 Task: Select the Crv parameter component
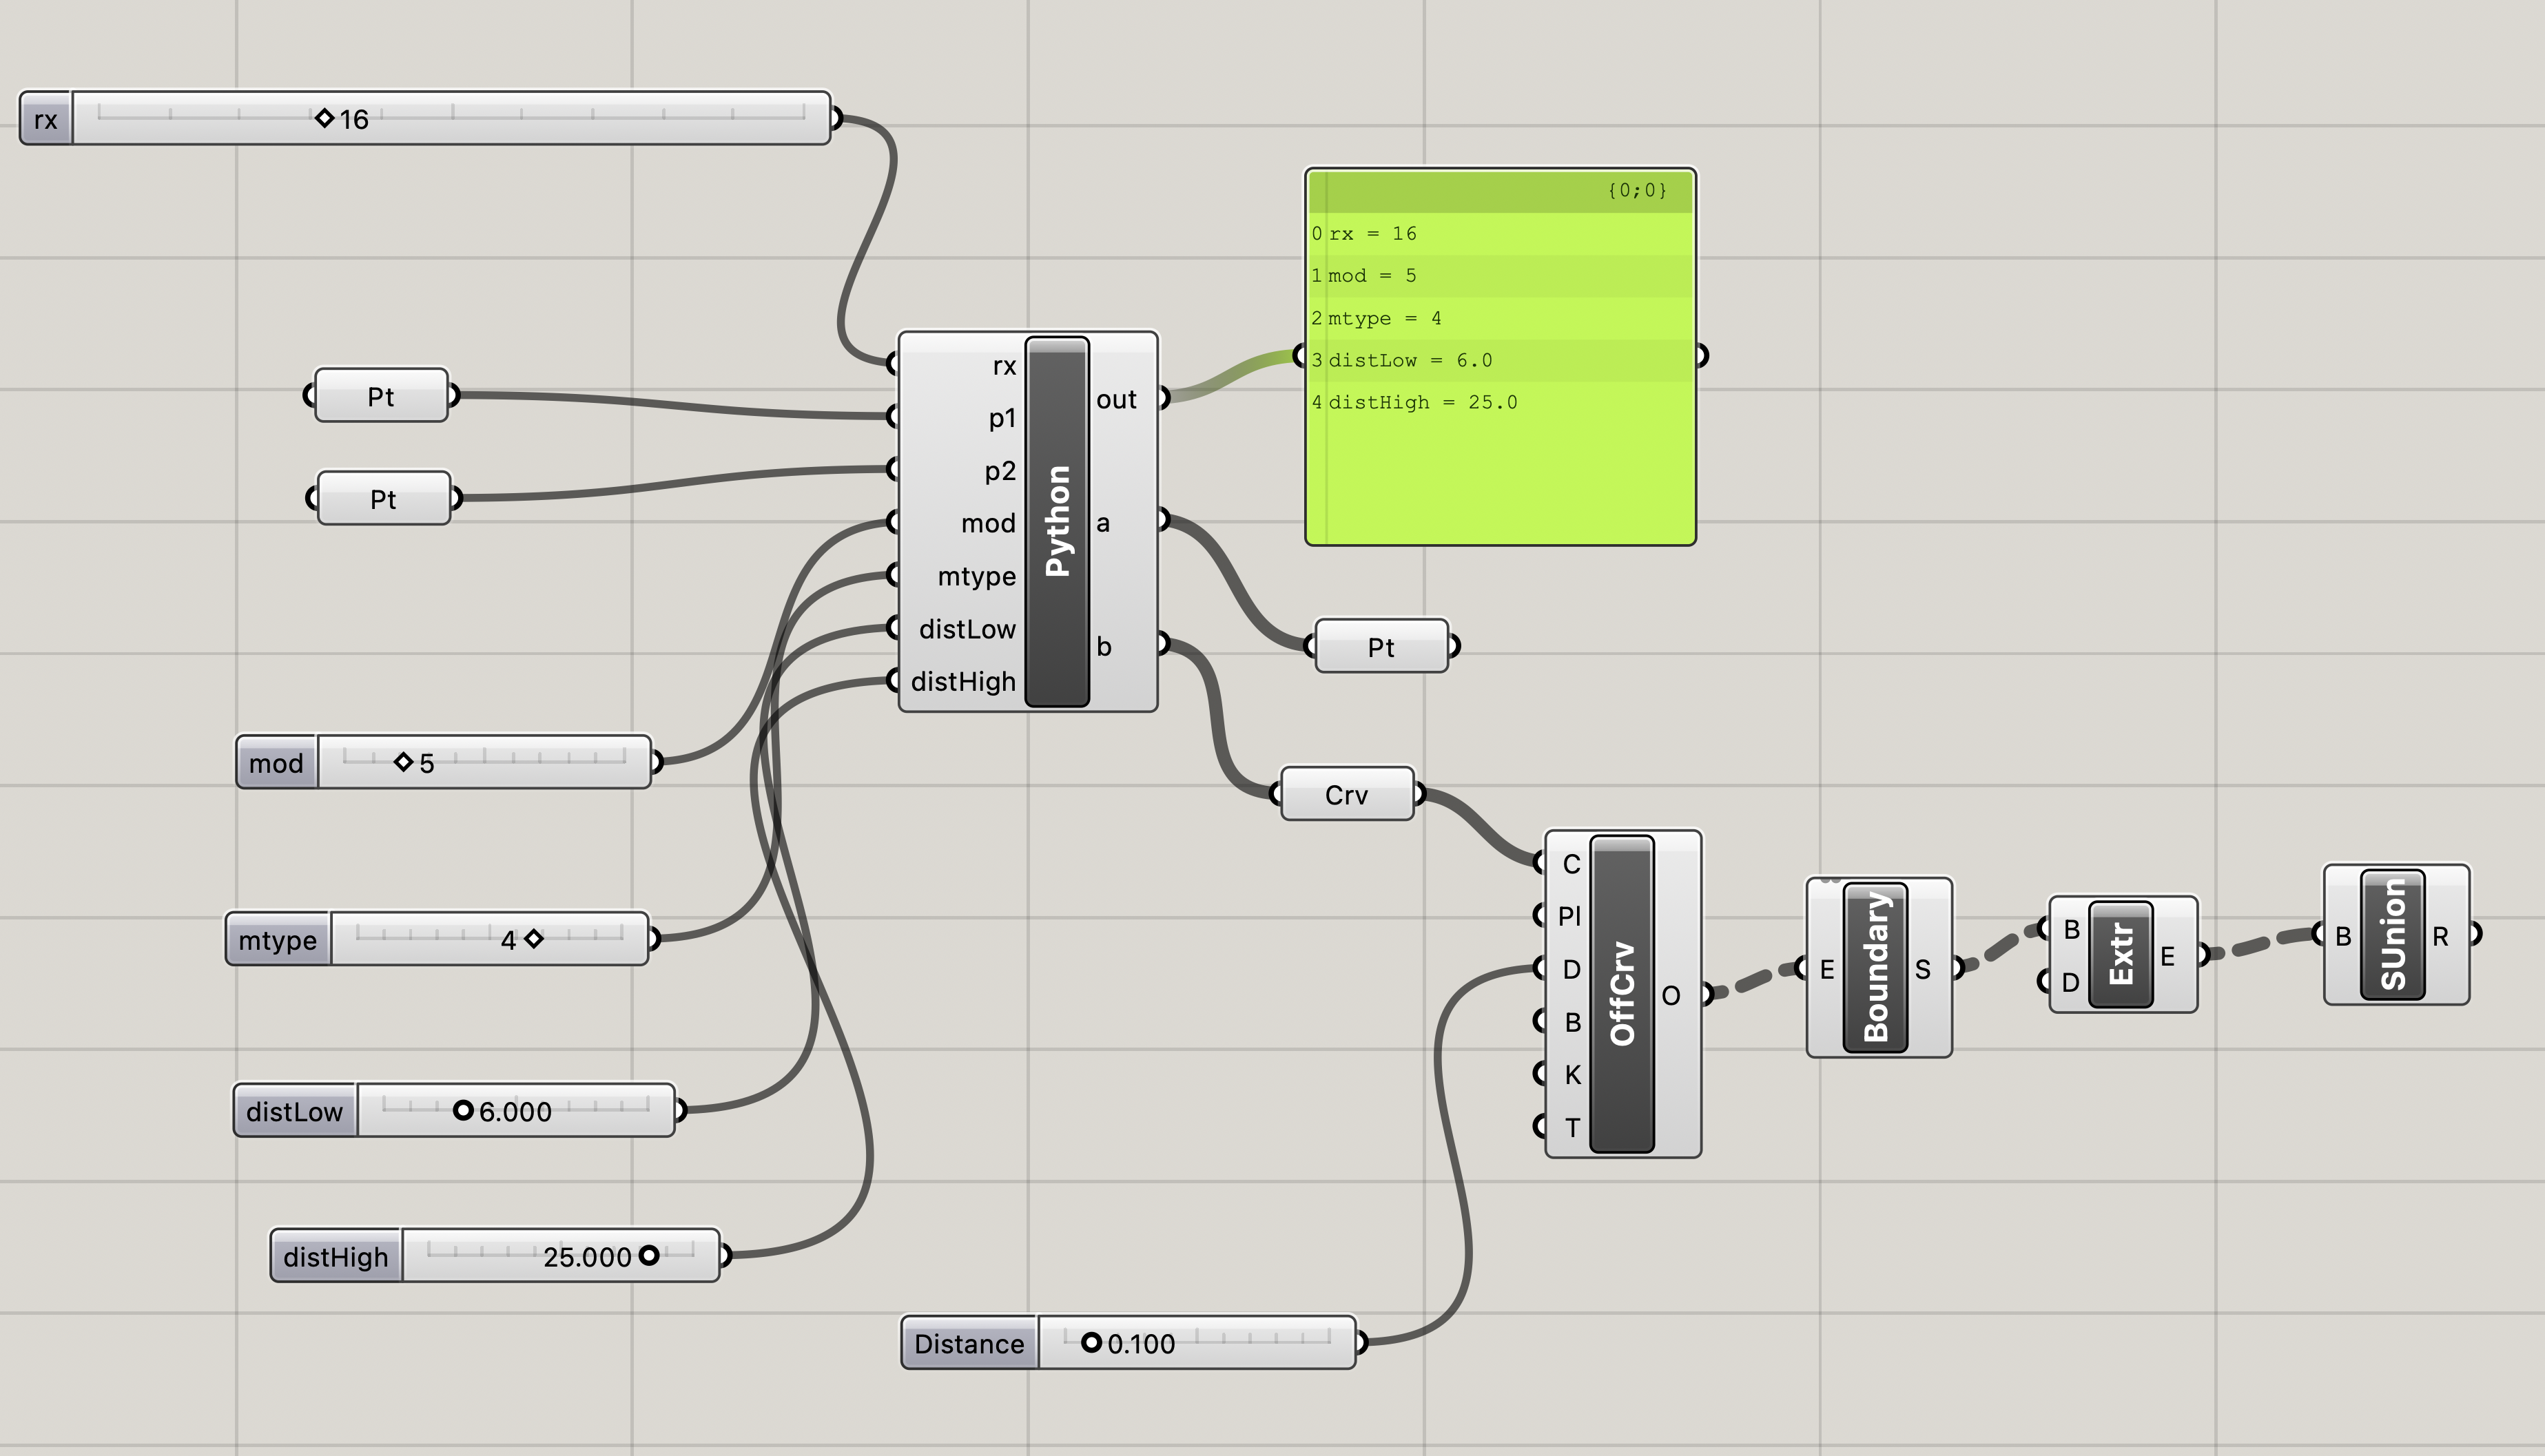1347,794
